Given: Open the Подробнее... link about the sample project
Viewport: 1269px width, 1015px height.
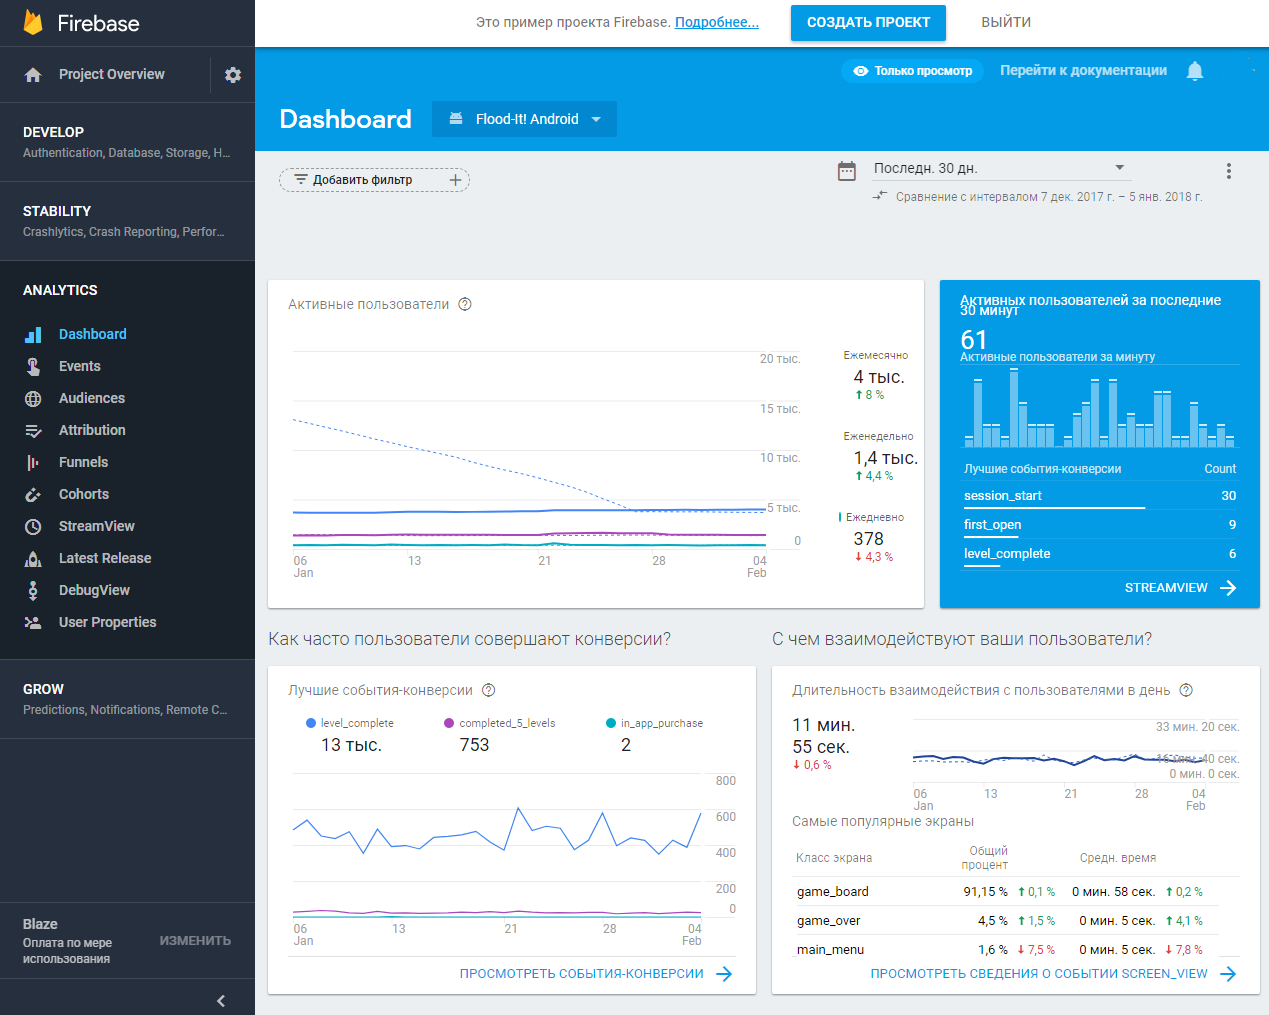Looking at the screenshot, I should coord(716,22).
